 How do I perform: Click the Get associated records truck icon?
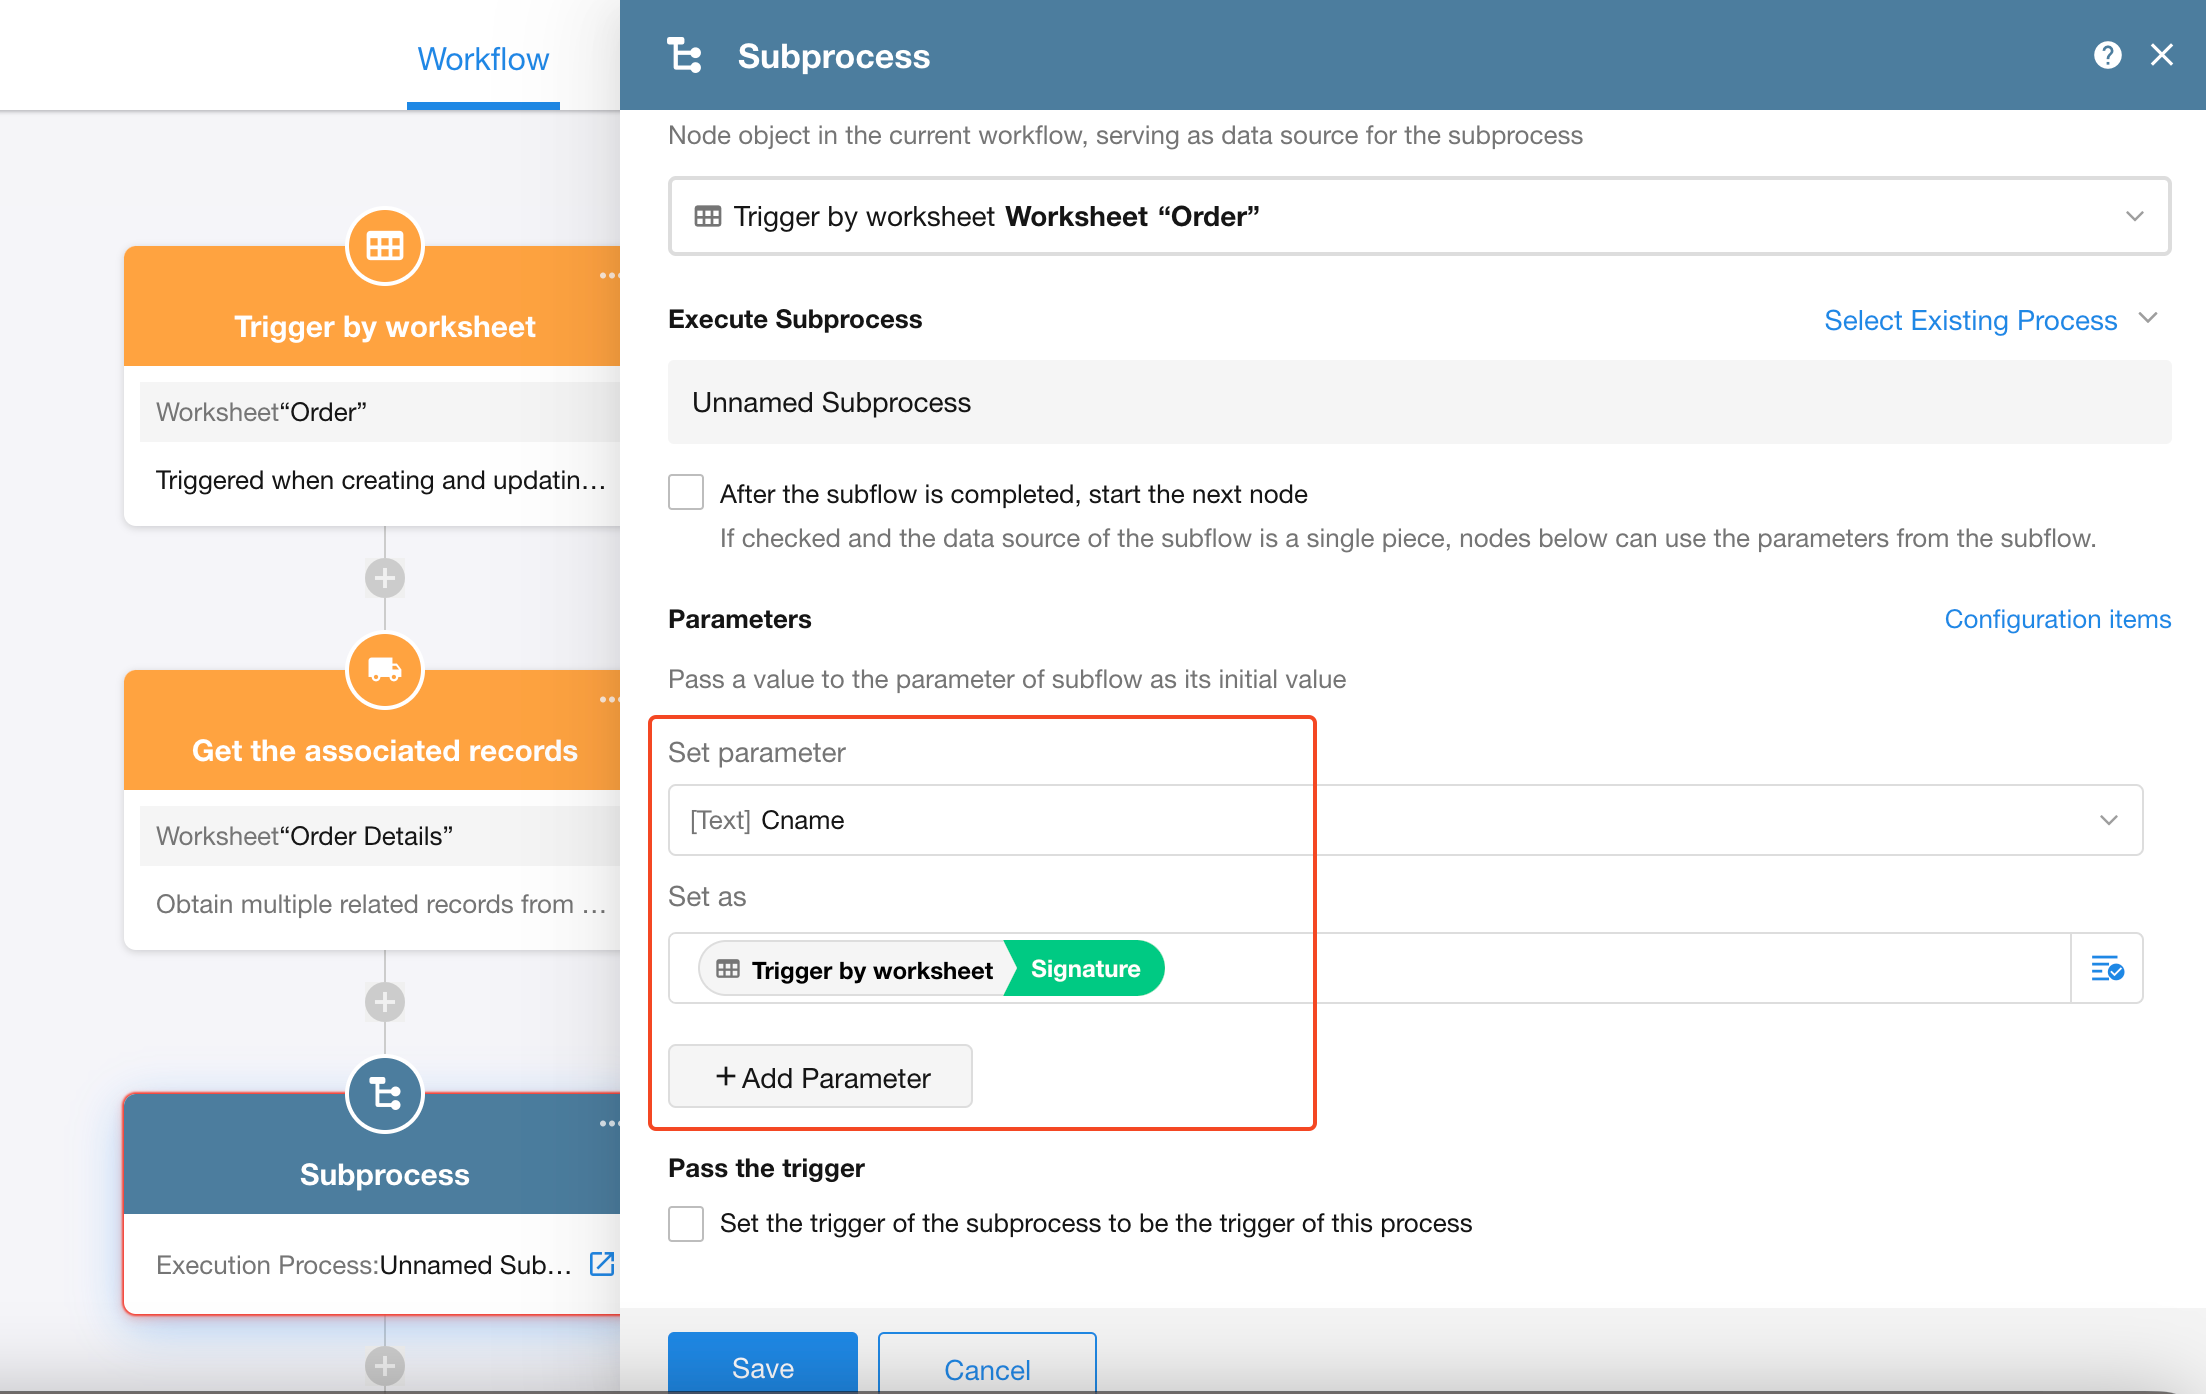[x=385, y=670]
